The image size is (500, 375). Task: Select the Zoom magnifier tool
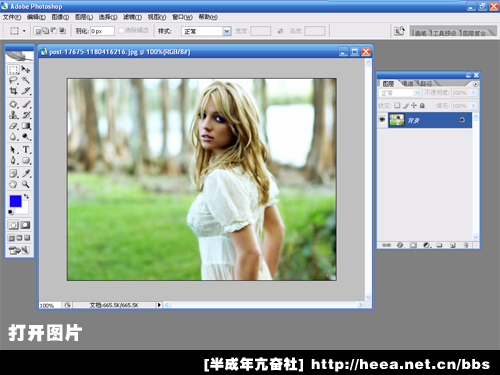[26, 184]
